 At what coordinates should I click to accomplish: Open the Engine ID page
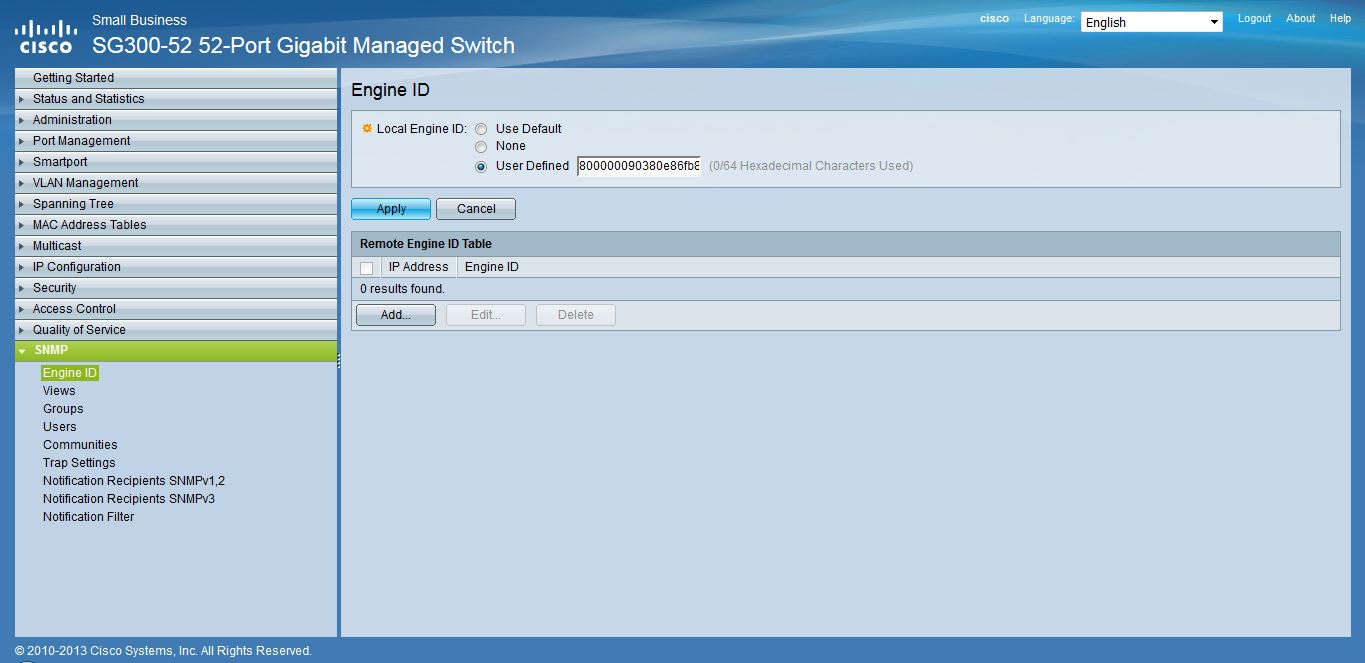pyautogui.click(x=70, y=373)
